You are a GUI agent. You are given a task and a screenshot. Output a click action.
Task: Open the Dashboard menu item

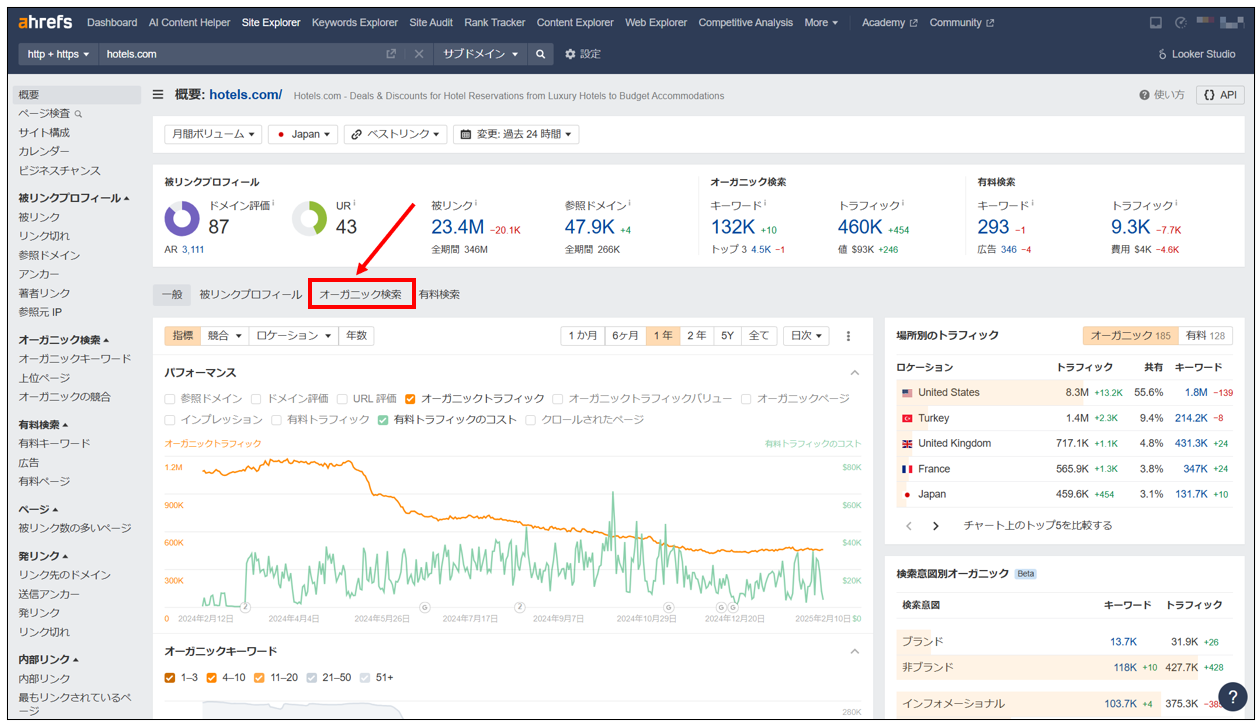(112, 22)
